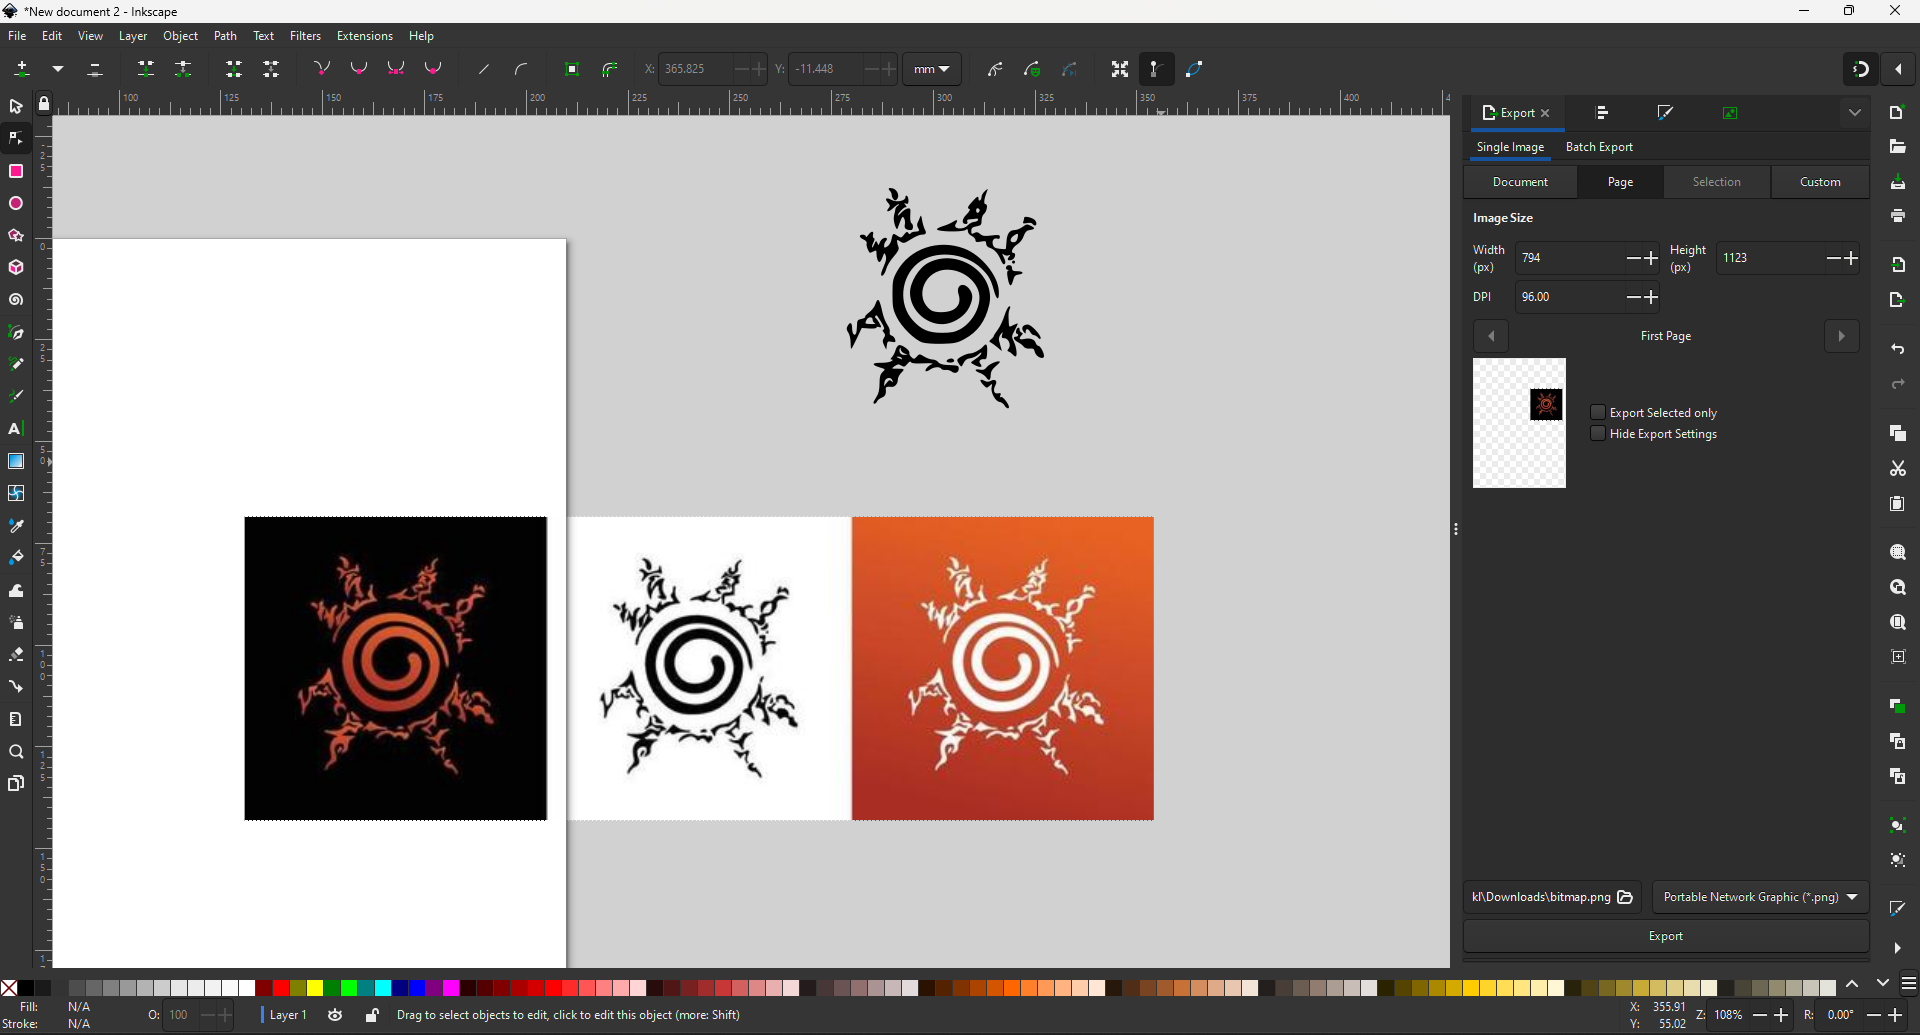This screenshot has height=1035, width=1920.
Task: Choose Custom export area
Action: pyautogui.click(x=1820, y=182)
